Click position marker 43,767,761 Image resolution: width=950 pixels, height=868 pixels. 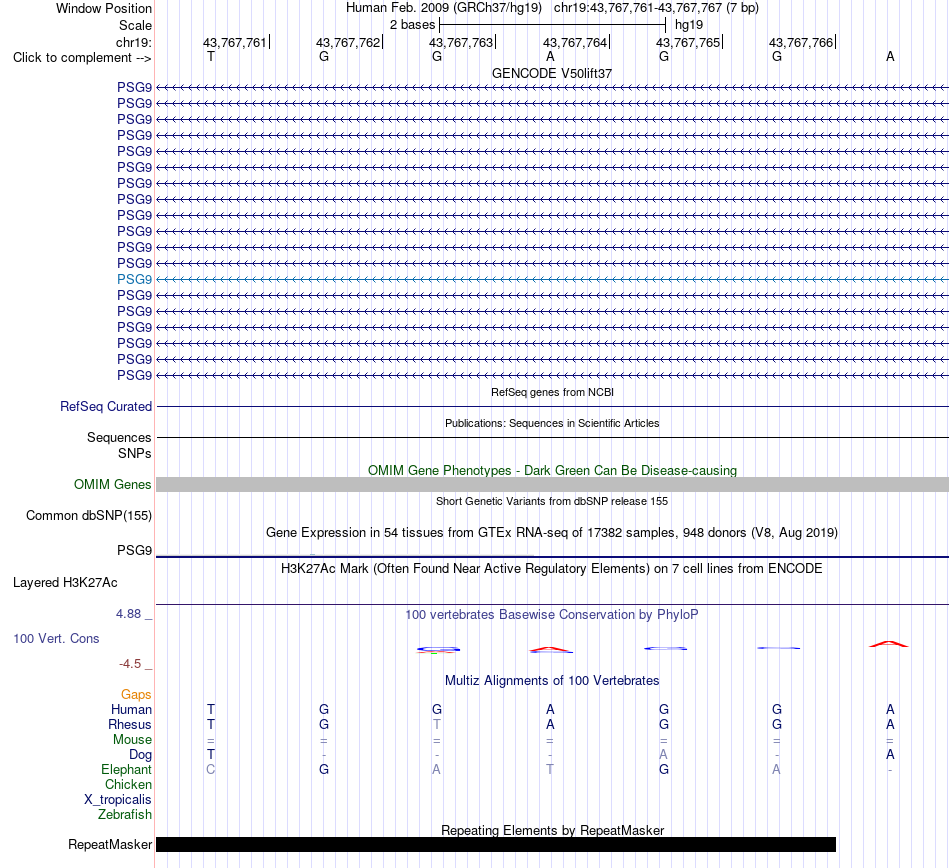pos(235,42)
